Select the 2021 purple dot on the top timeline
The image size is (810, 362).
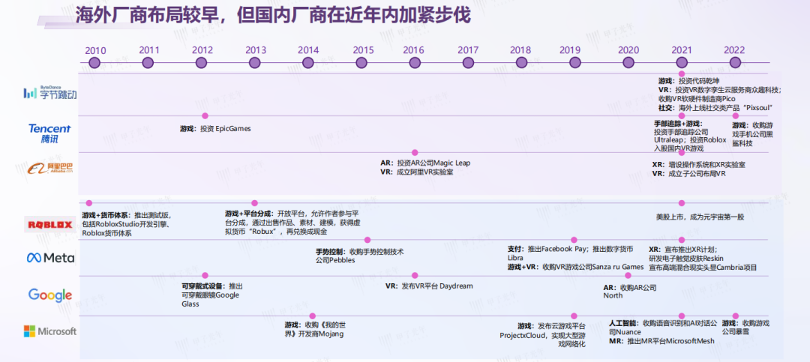pos(682,62)
